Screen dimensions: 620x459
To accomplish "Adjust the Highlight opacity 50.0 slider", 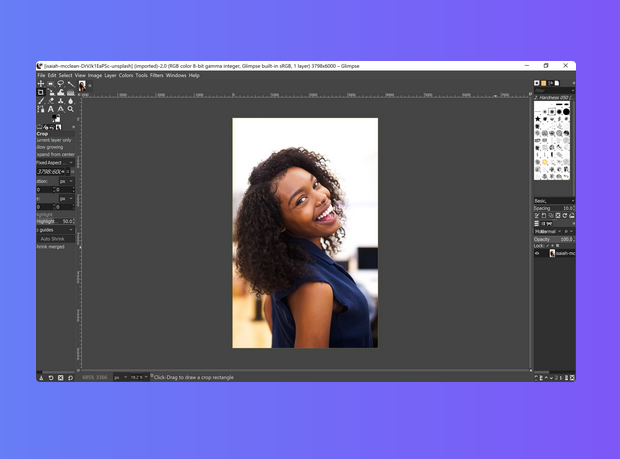I will (x=55, y=221).
